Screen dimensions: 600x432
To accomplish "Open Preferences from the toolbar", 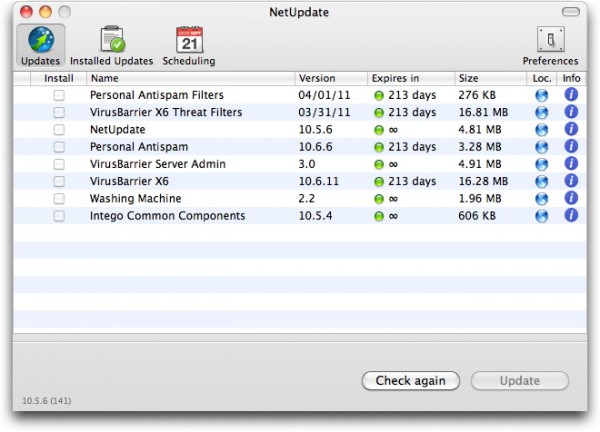I will click(550, 46).
